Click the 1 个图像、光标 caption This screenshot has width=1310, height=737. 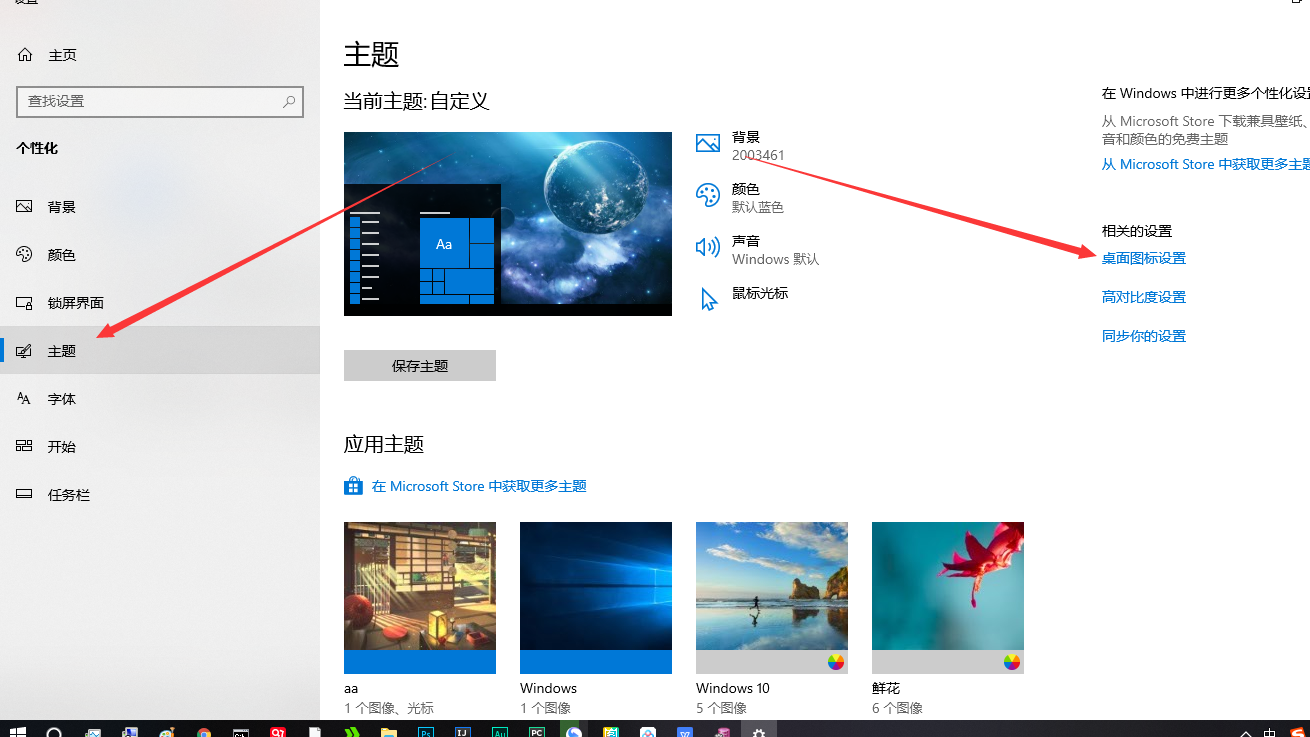click(389, 708)
